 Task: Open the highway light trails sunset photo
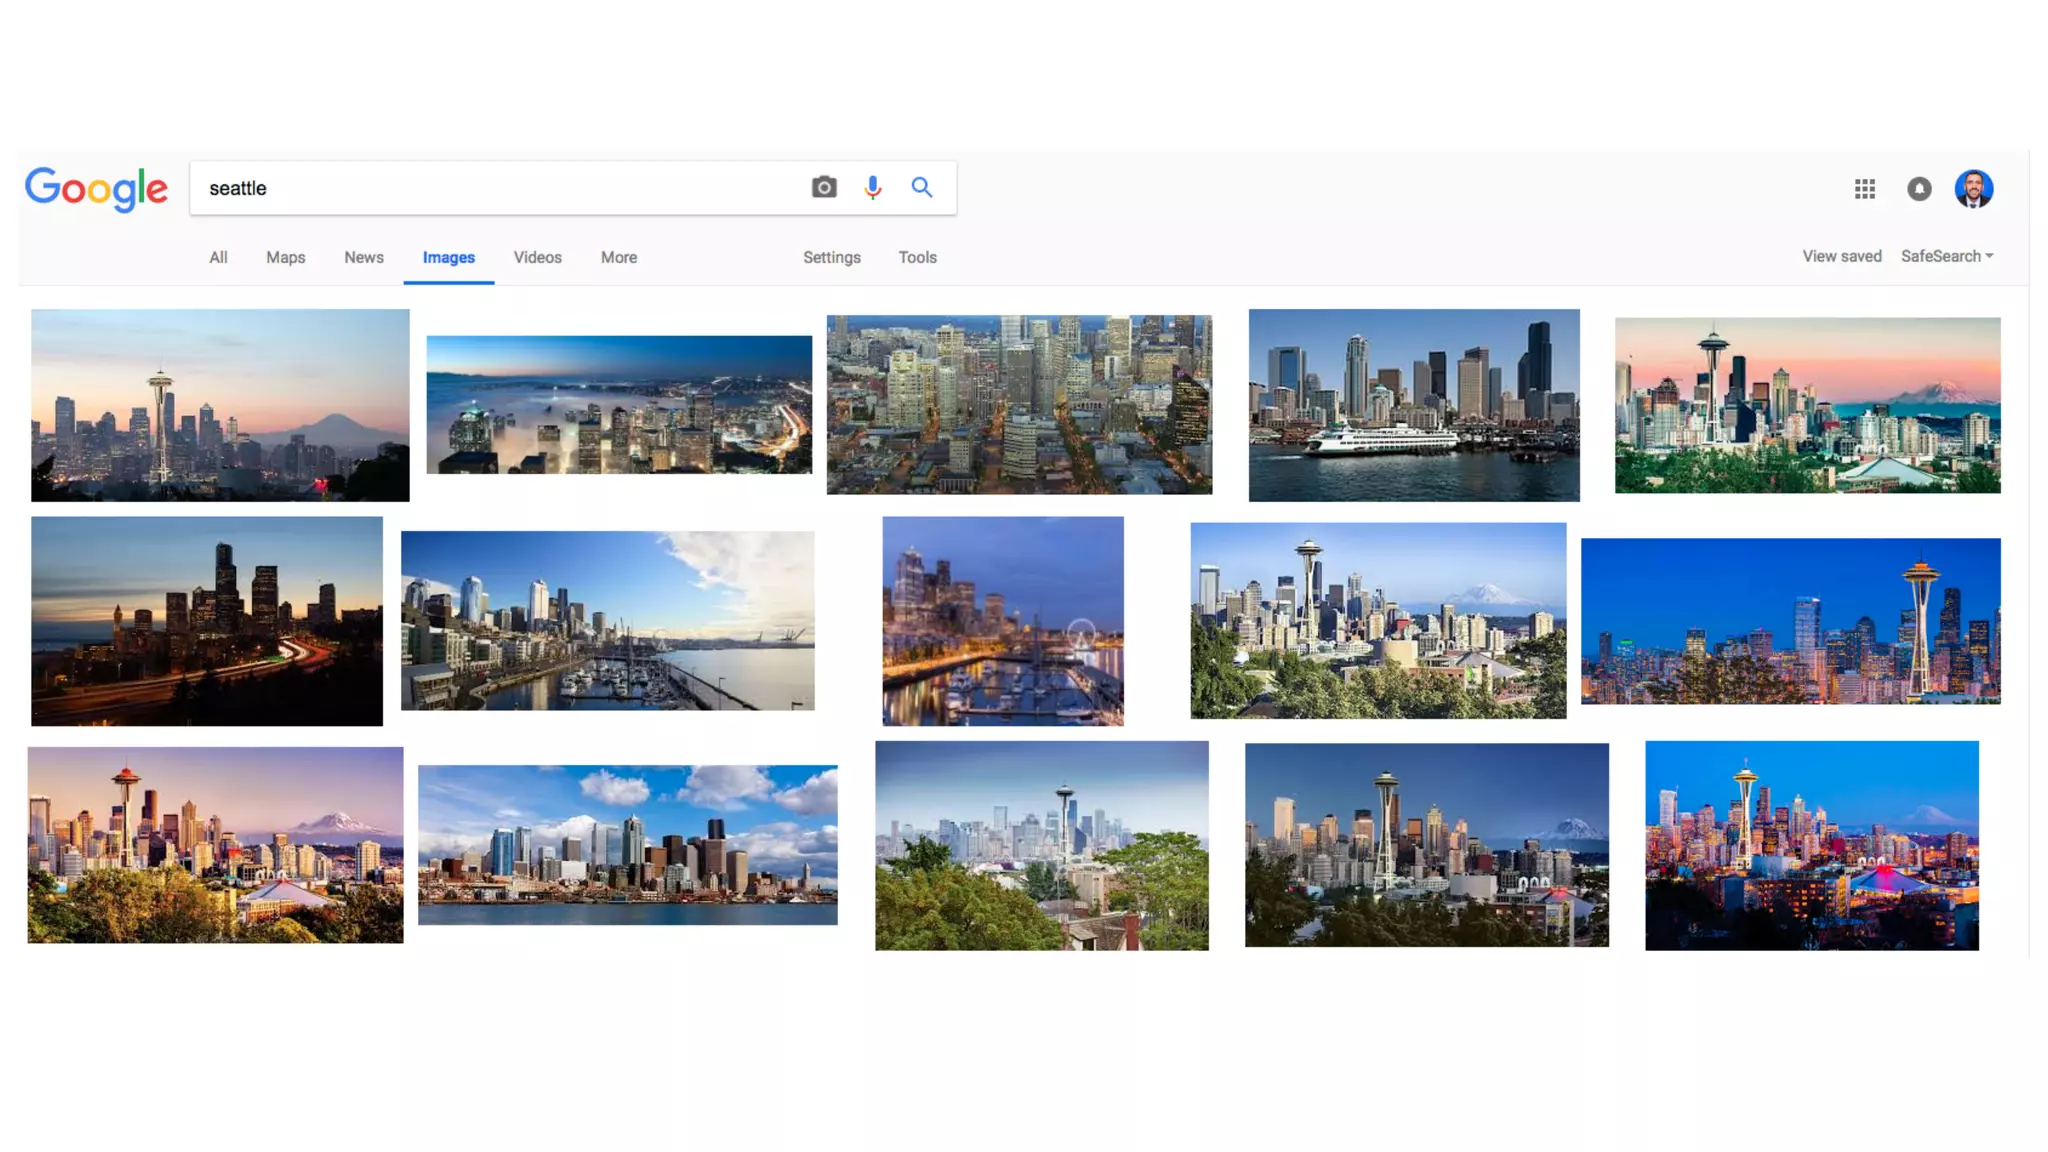tap(207, 621)
